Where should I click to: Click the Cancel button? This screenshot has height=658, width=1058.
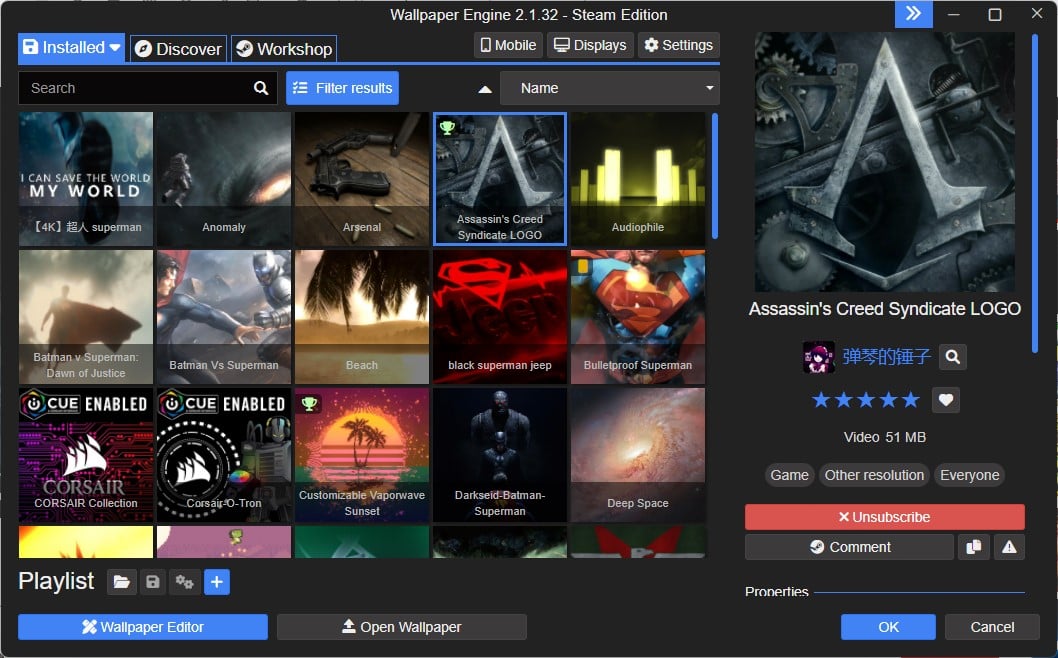click(x=992, y=627)
